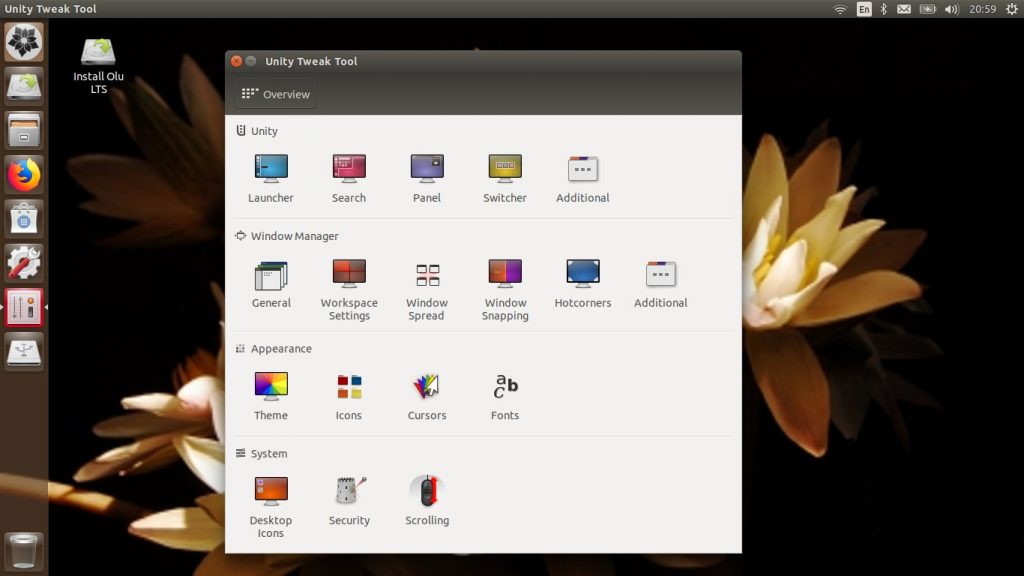
Task: Launch Firefox from the Unity launcher
Action: (24, 175)
